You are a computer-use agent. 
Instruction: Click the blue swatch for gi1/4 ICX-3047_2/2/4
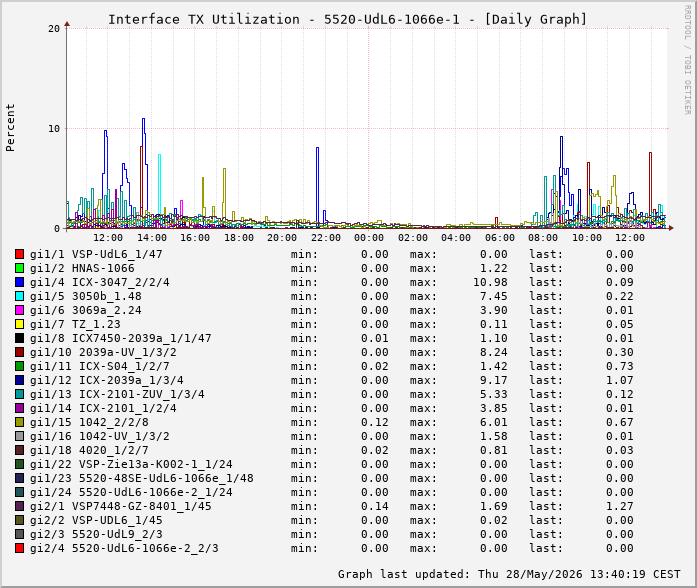pyautogui.click(x=19, y=282)
